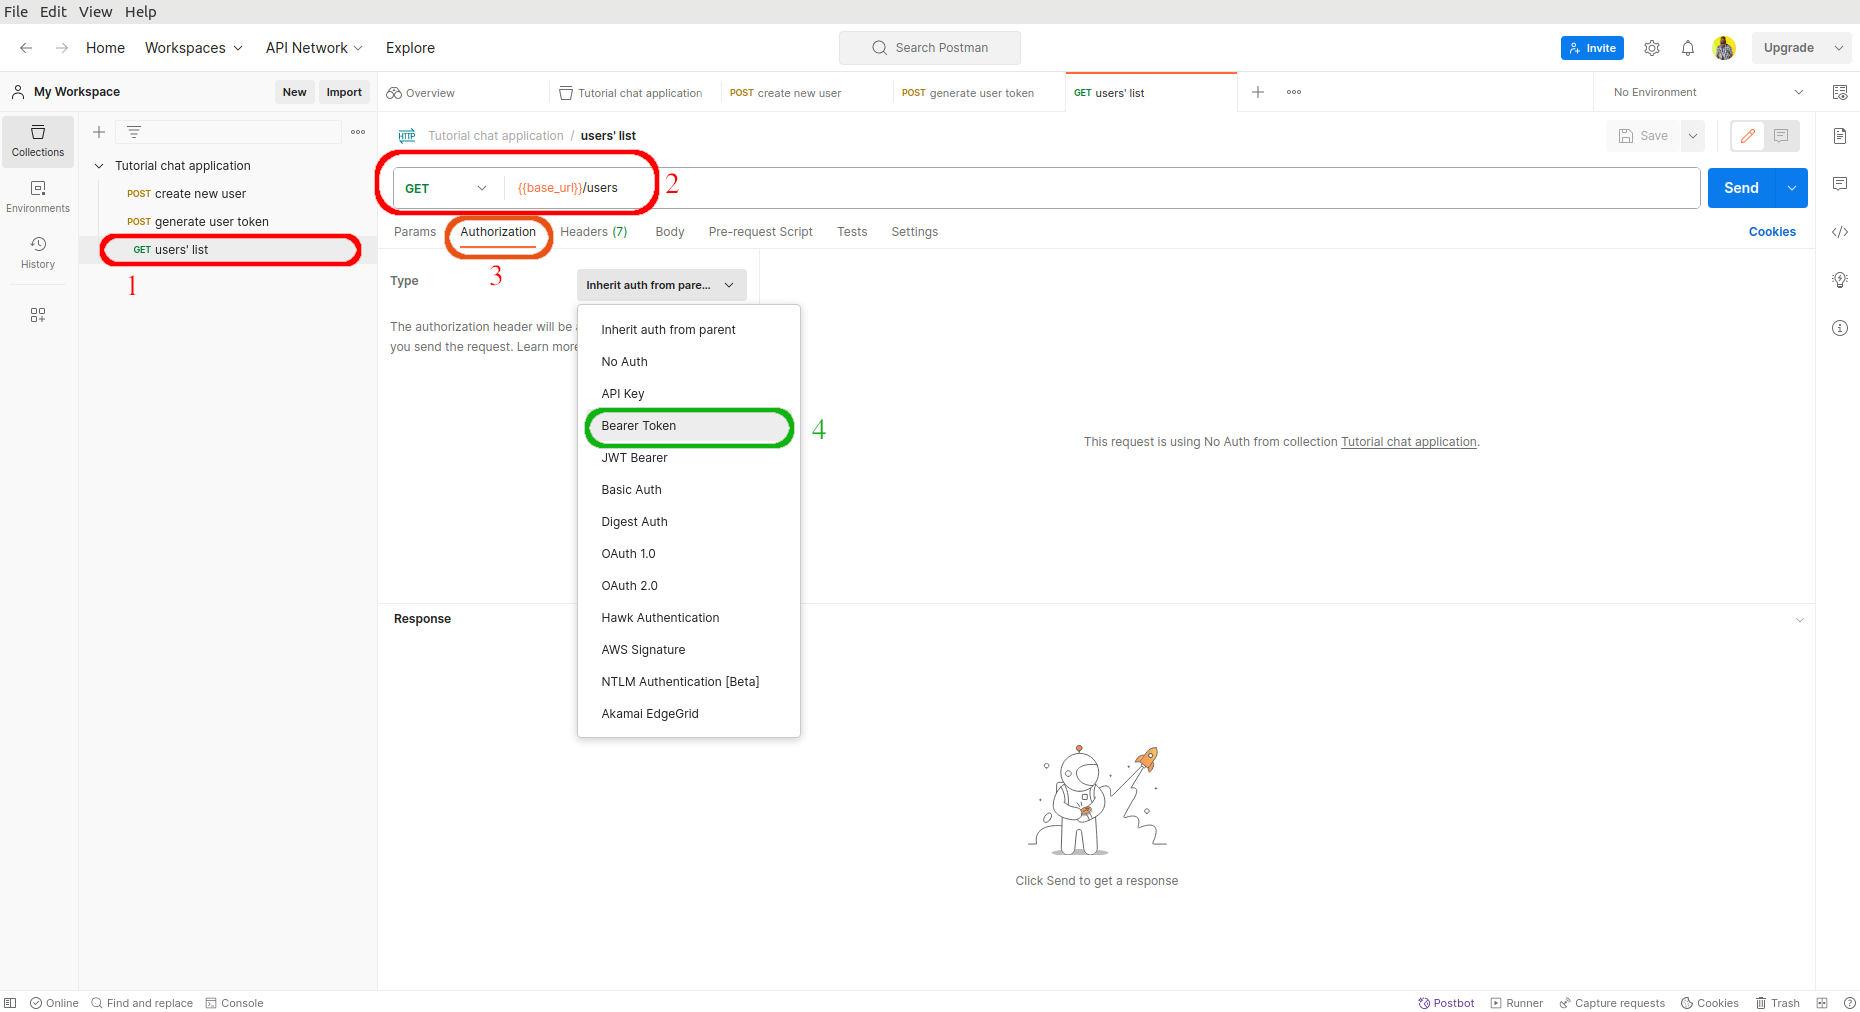This screenshot has width=1860, height=1012.
Task: Click the configure workspace sidebar icon
Action: click(38, 315)
